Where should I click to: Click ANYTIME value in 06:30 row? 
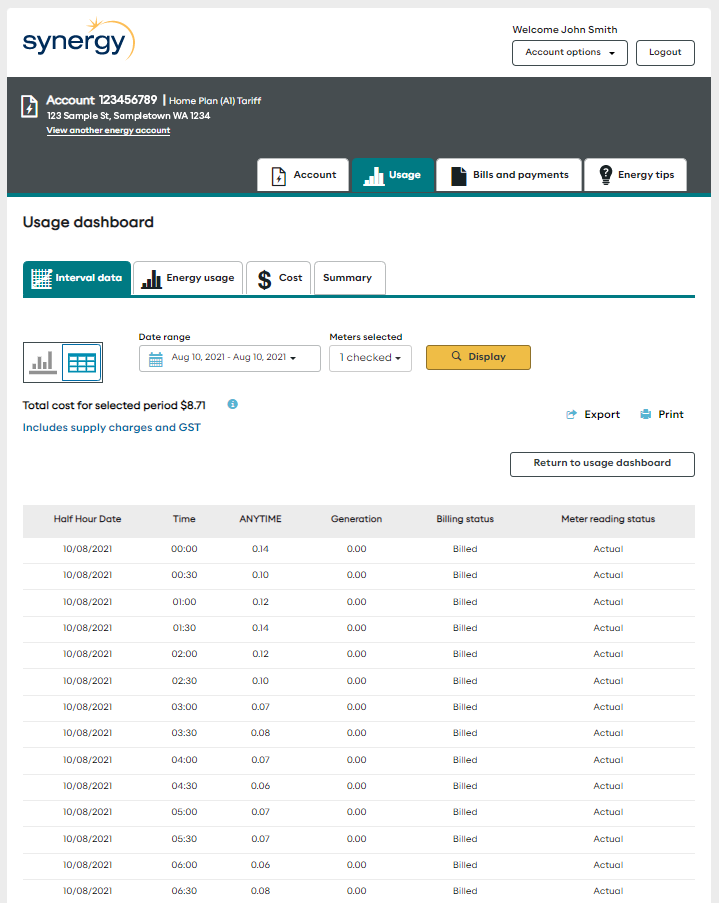tap(260, 890)
